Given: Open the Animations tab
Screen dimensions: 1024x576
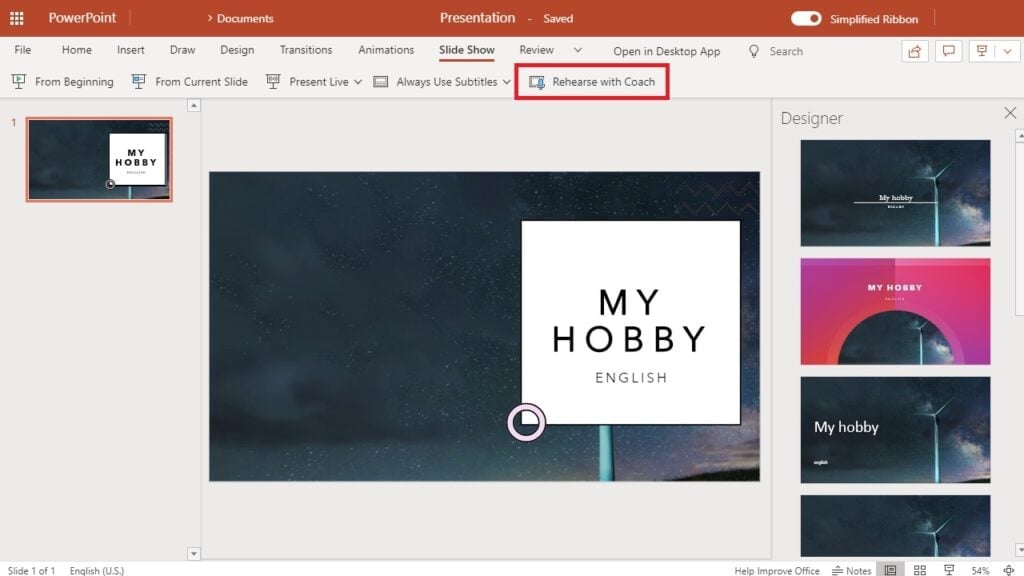Looking at the screenshot, I should coord(386,50).
